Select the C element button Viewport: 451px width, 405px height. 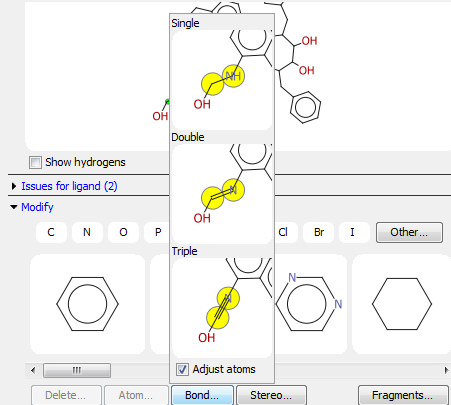pos(51,232)
